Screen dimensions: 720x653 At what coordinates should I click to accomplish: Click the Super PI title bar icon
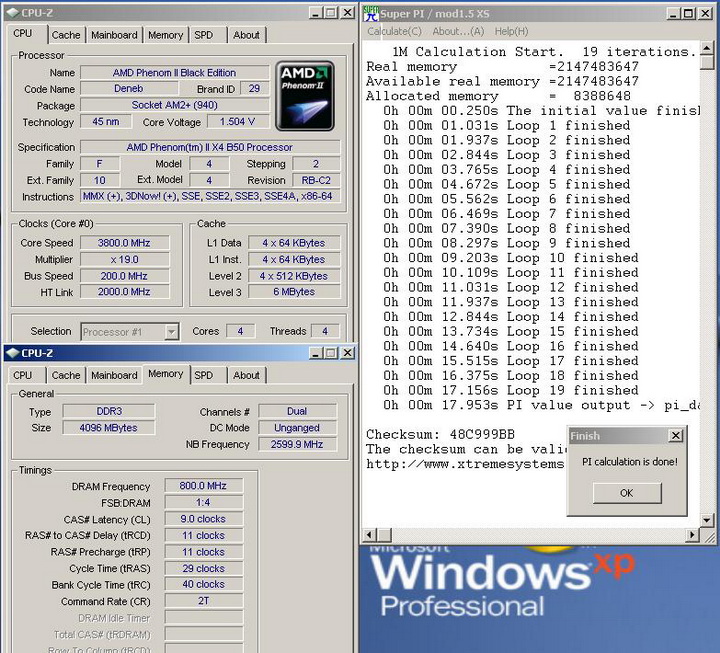tap(371, 13)
